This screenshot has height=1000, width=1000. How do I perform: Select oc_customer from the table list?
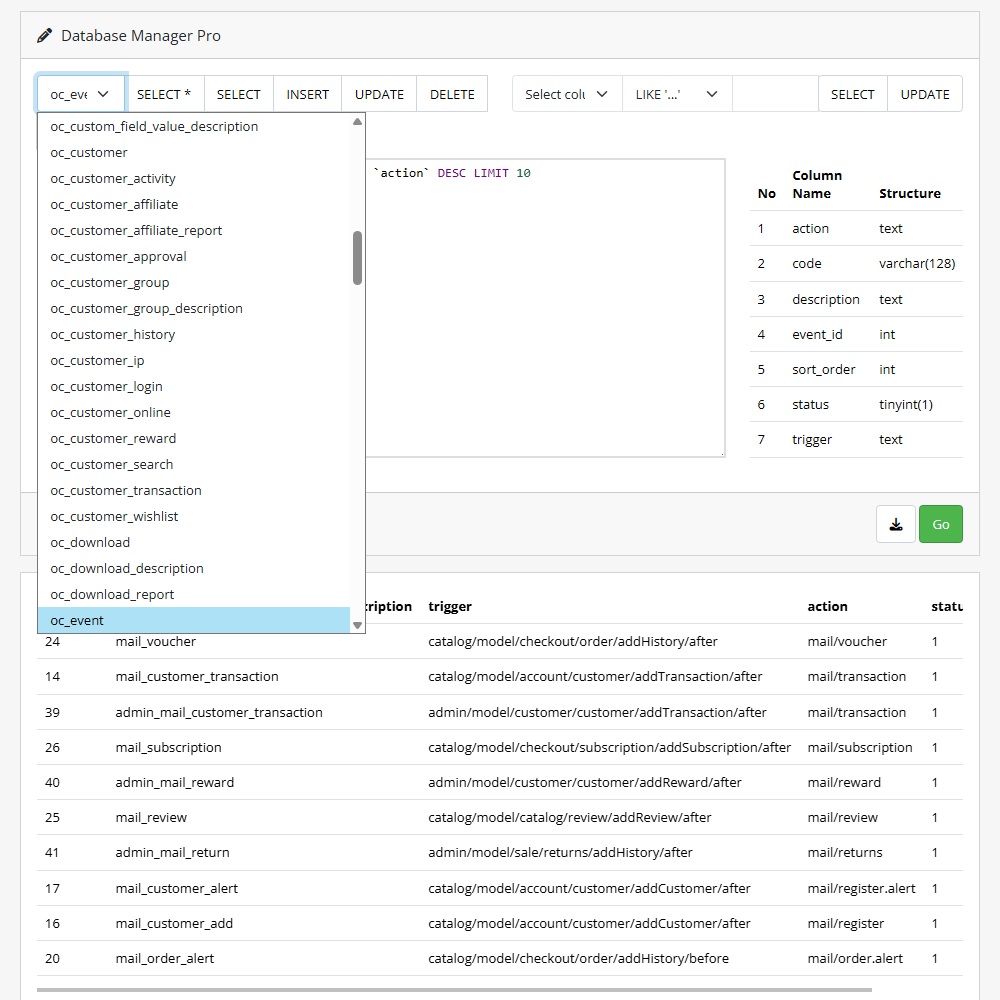pos(90,152)
